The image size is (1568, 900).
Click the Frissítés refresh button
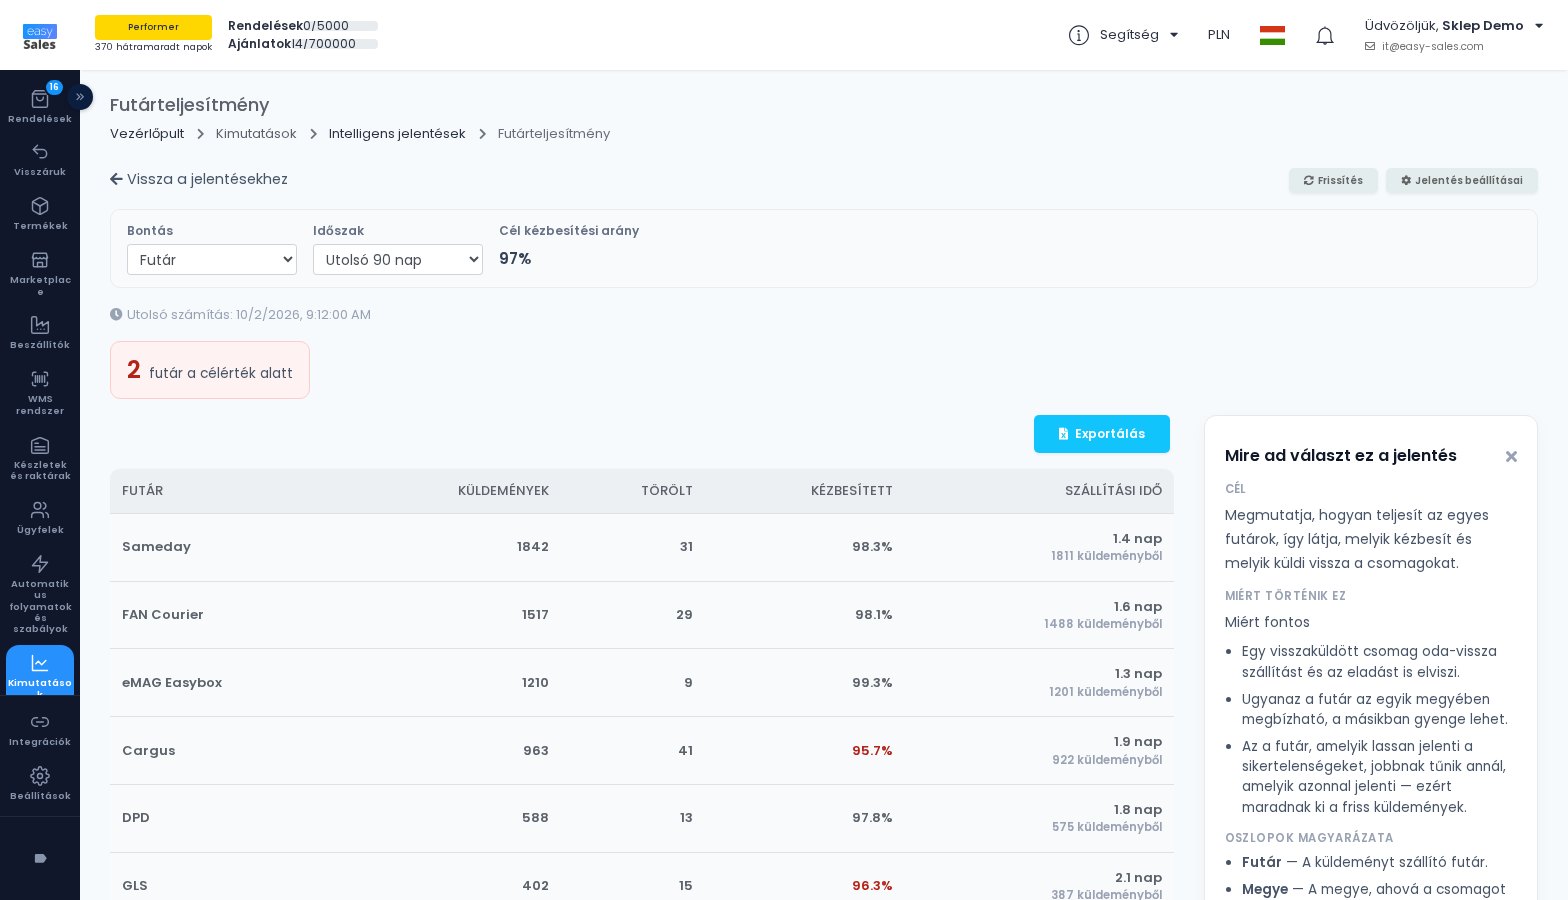tap(1333, 181)
